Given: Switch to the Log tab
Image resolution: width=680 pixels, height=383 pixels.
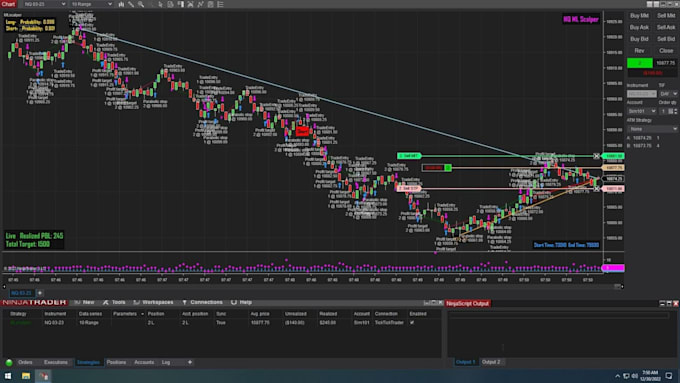Looking at the screenshot, I should click(166, 362).
